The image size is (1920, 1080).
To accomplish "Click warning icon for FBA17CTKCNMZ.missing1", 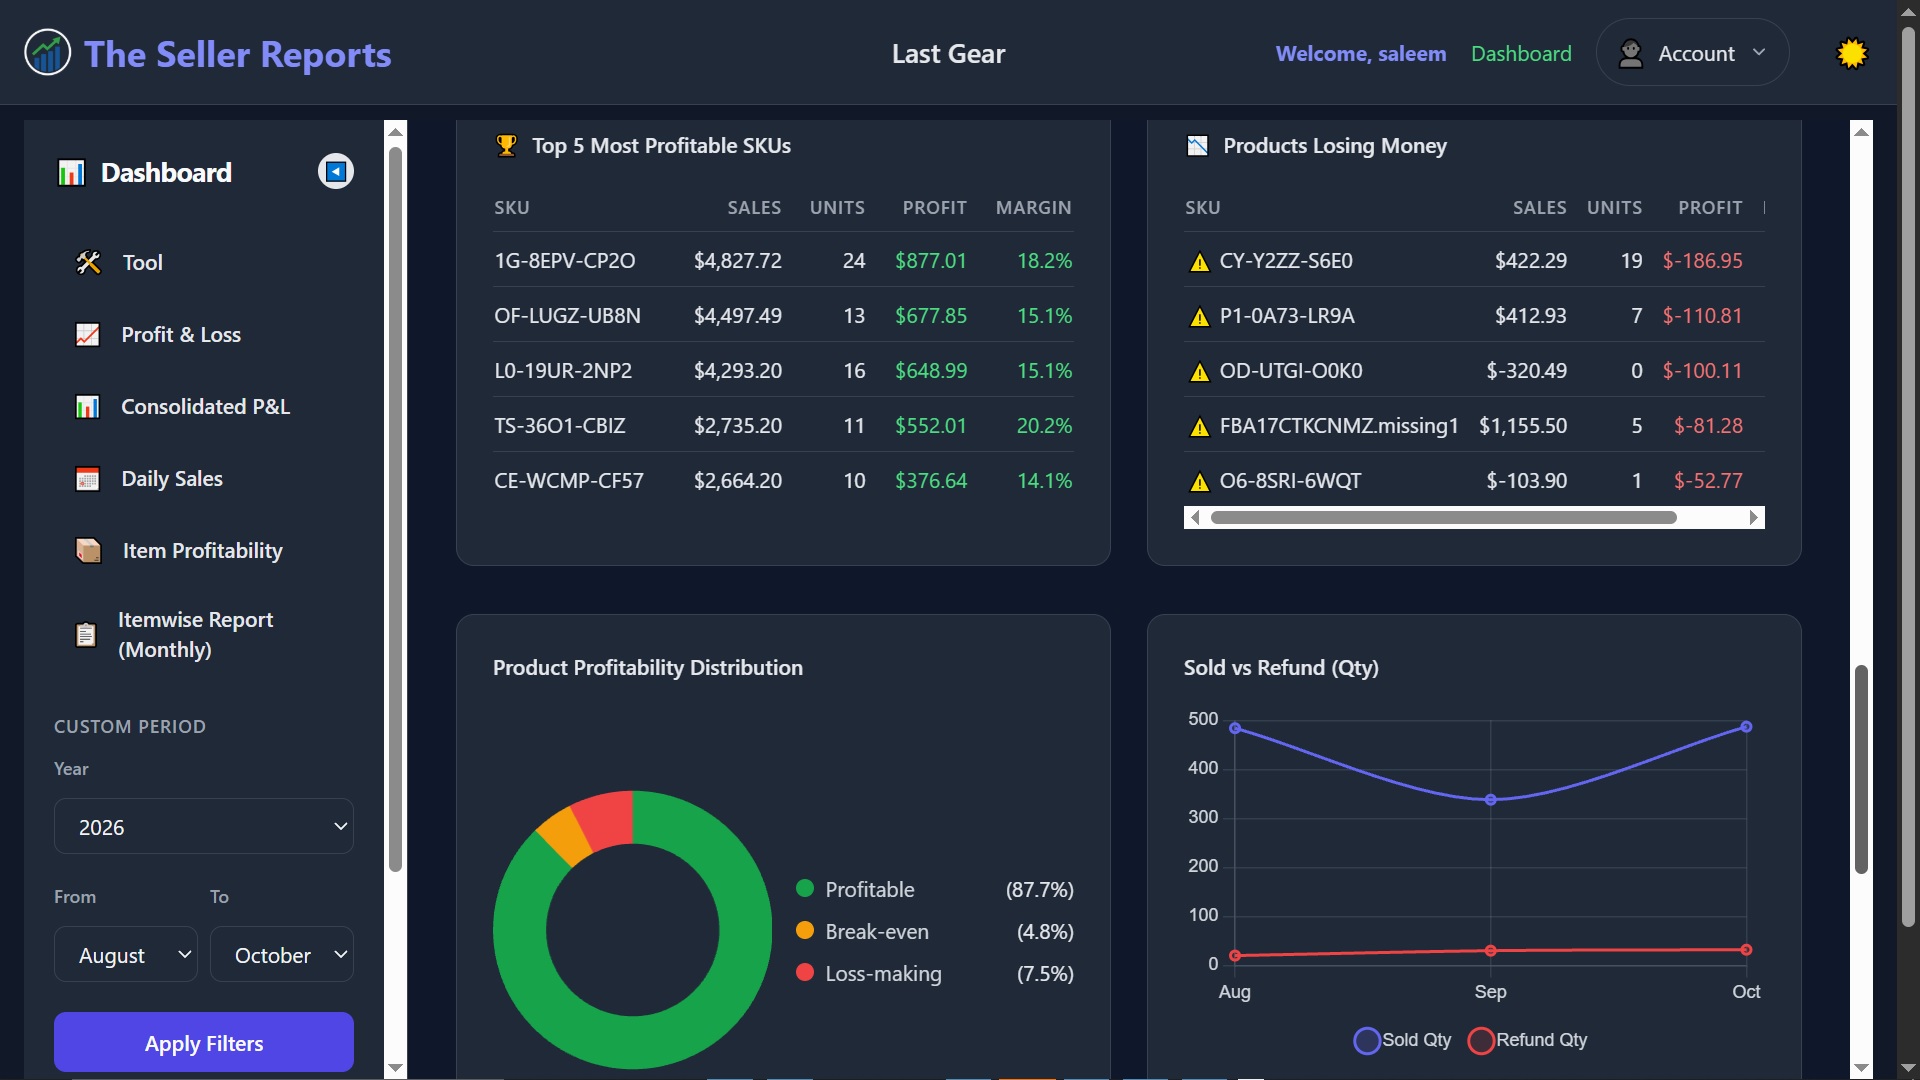I will pyautogui.click(x=1200, y=427).
